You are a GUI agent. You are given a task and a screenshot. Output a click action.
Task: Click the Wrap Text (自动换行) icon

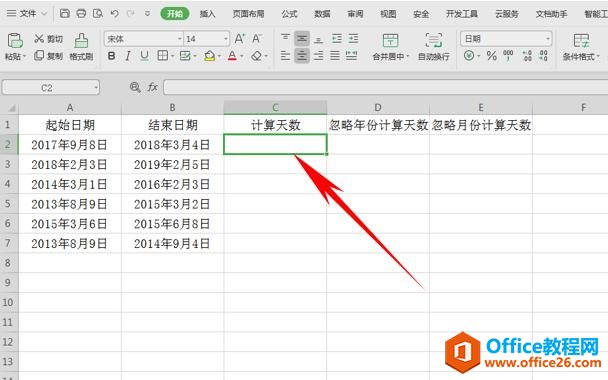434,40
